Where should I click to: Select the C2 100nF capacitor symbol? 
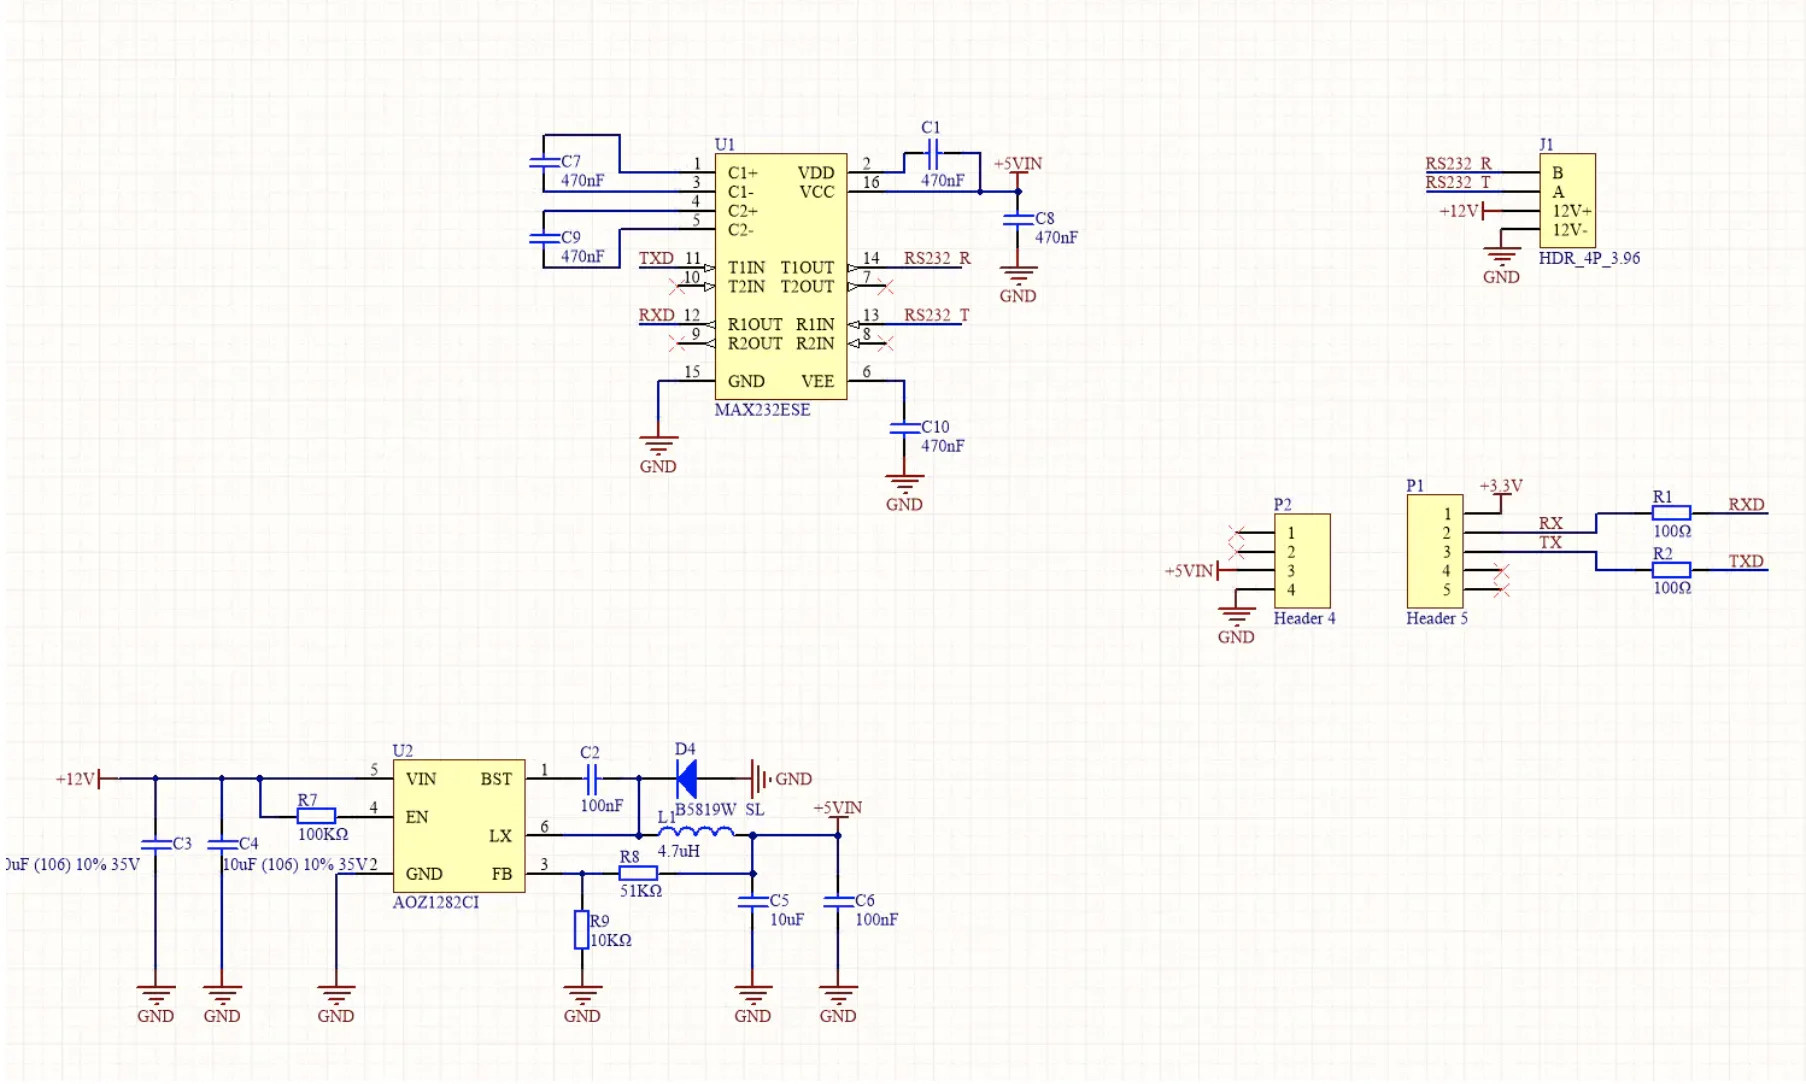(x=590, y=778)
